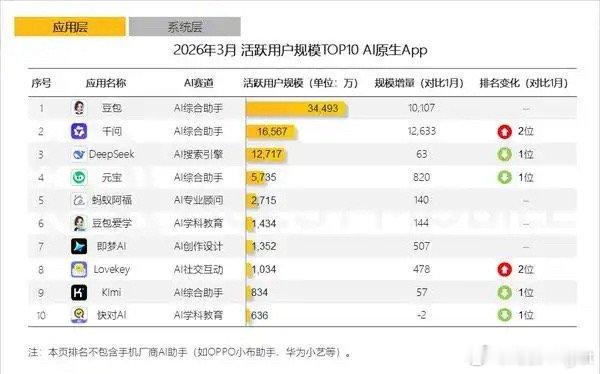This screenshot has width=600, height=374.
Task: Click AI专业顾问 category in 蚂蚁阿福 row
Action: (x=198, y=200)
